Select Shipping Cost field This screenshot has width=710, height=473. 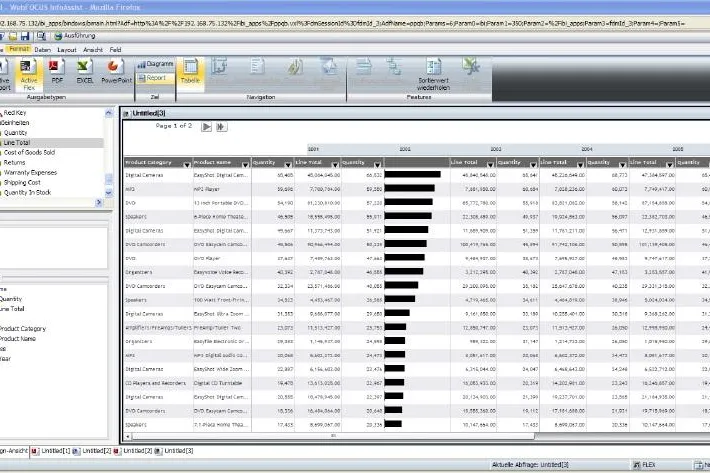22,182
